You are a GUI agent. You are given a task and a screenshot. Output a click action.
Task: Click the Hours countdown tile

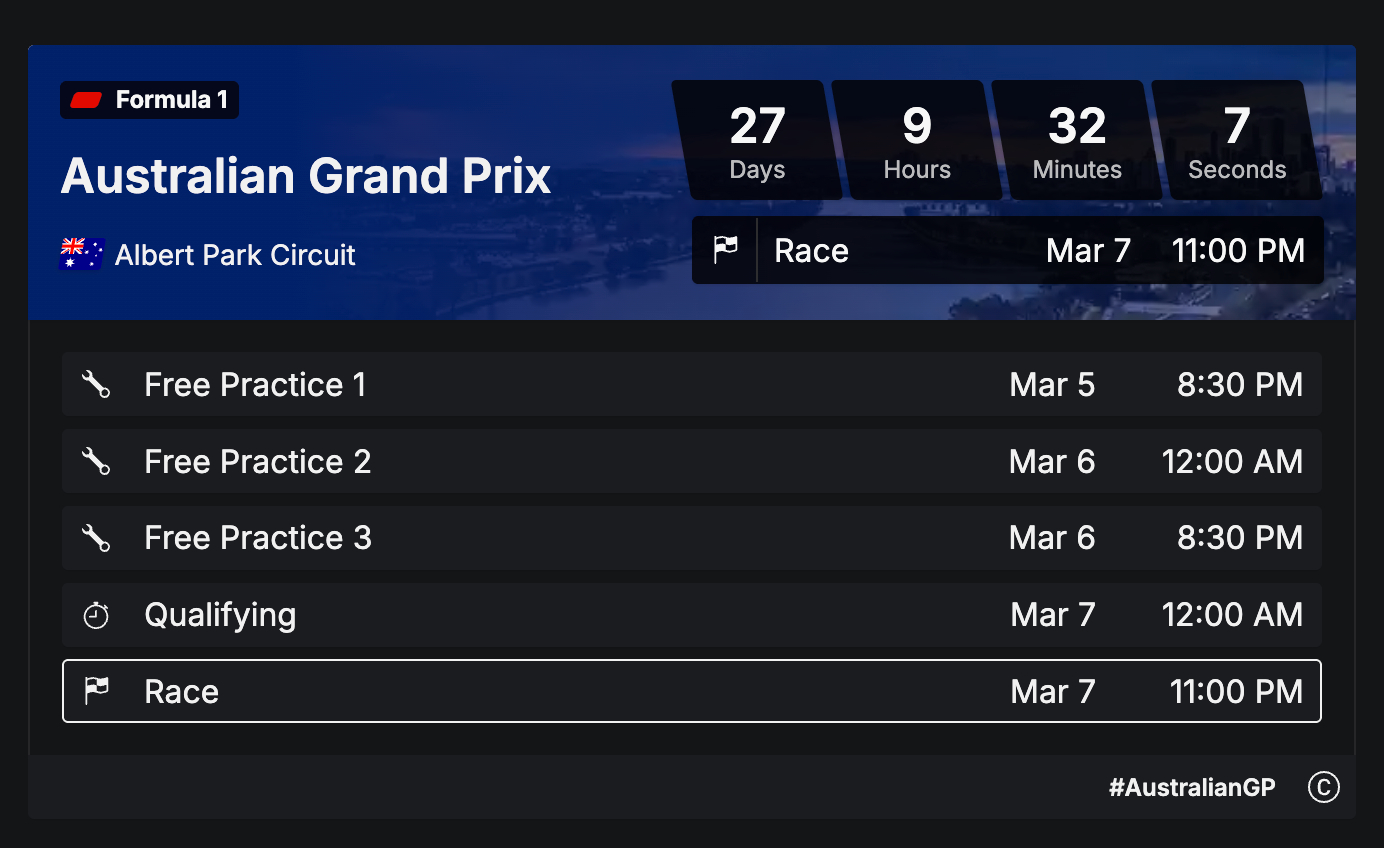(917, 140)
